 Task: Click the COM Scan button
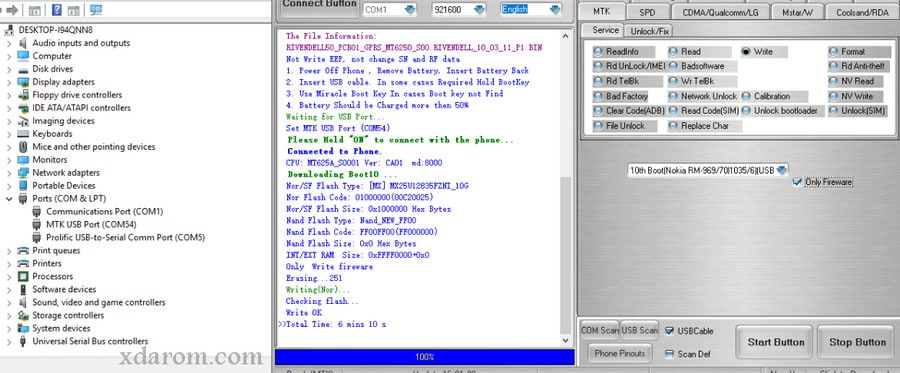[x=599, y=331]
